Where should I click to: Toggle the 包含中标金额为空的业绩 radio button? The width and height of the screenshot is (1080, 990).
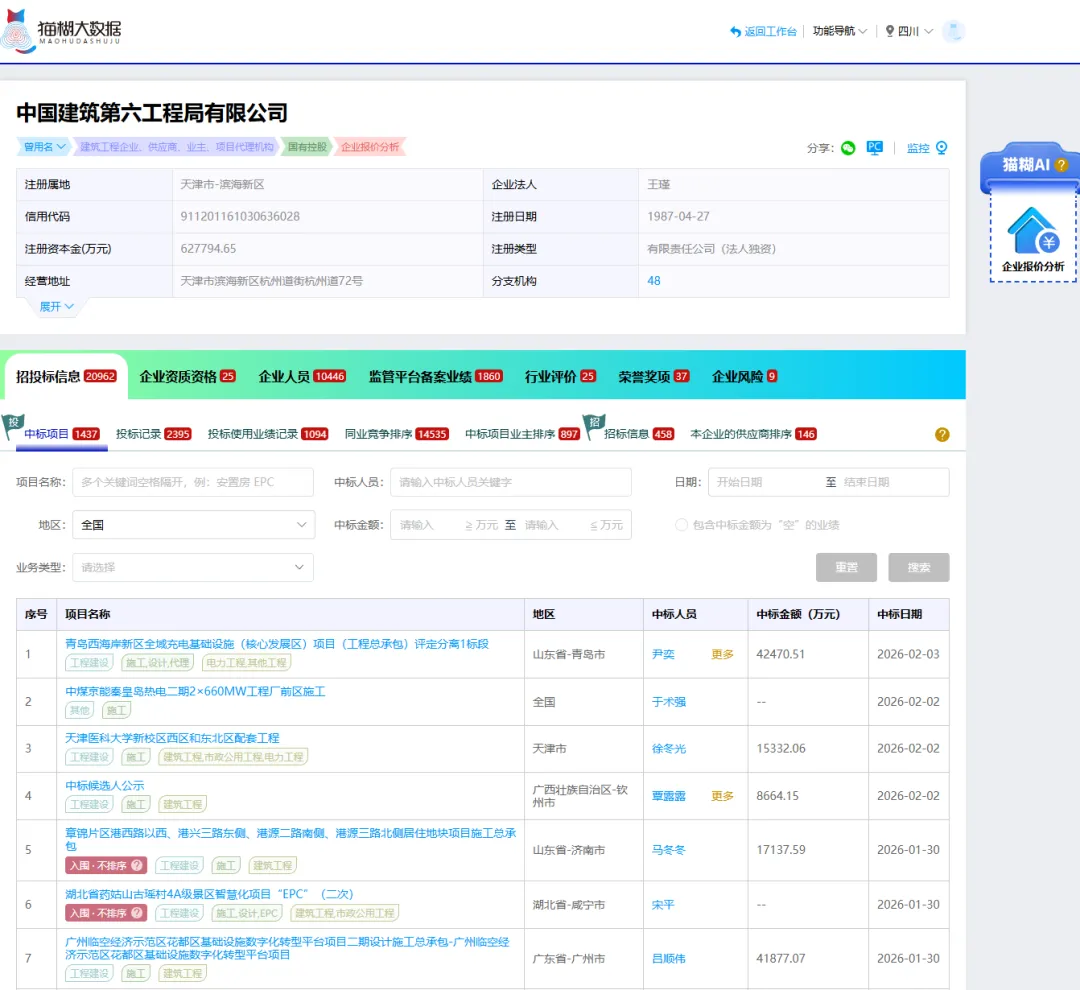(681, 525)
